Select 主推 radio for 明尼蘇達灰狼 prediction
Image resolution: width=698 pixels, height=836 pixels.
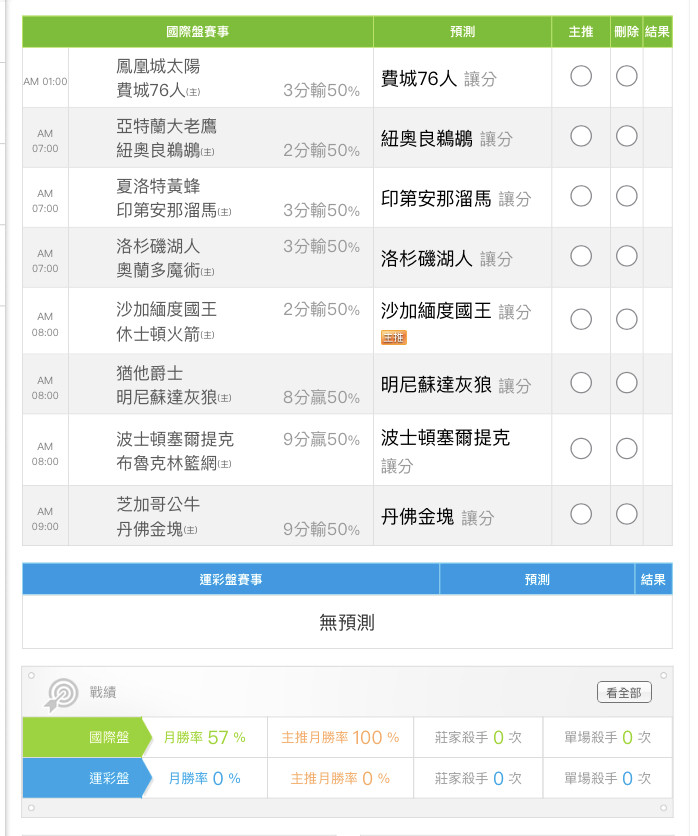[581, 383]
